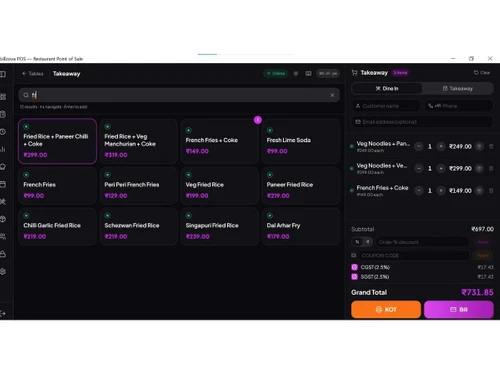
Task: Click the coupon ticket icon
Action: click(x=354, y=255)
